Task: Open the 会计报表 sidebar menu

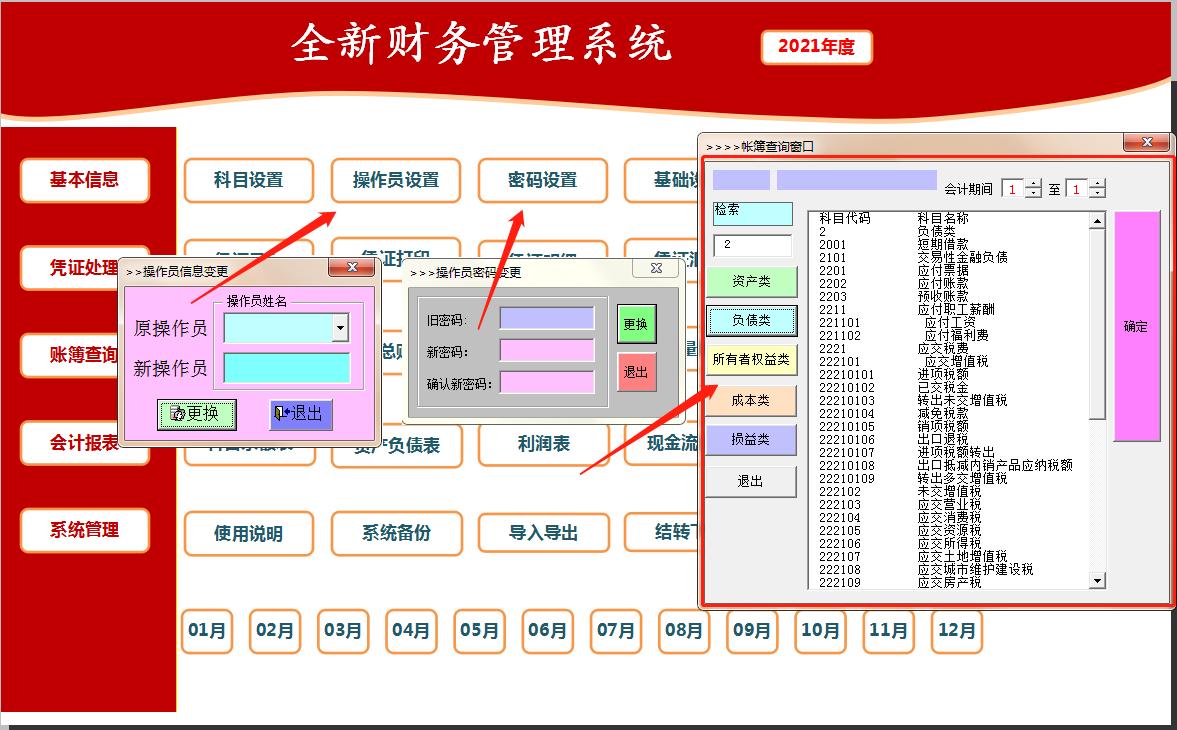Action: tap(84, 443)
